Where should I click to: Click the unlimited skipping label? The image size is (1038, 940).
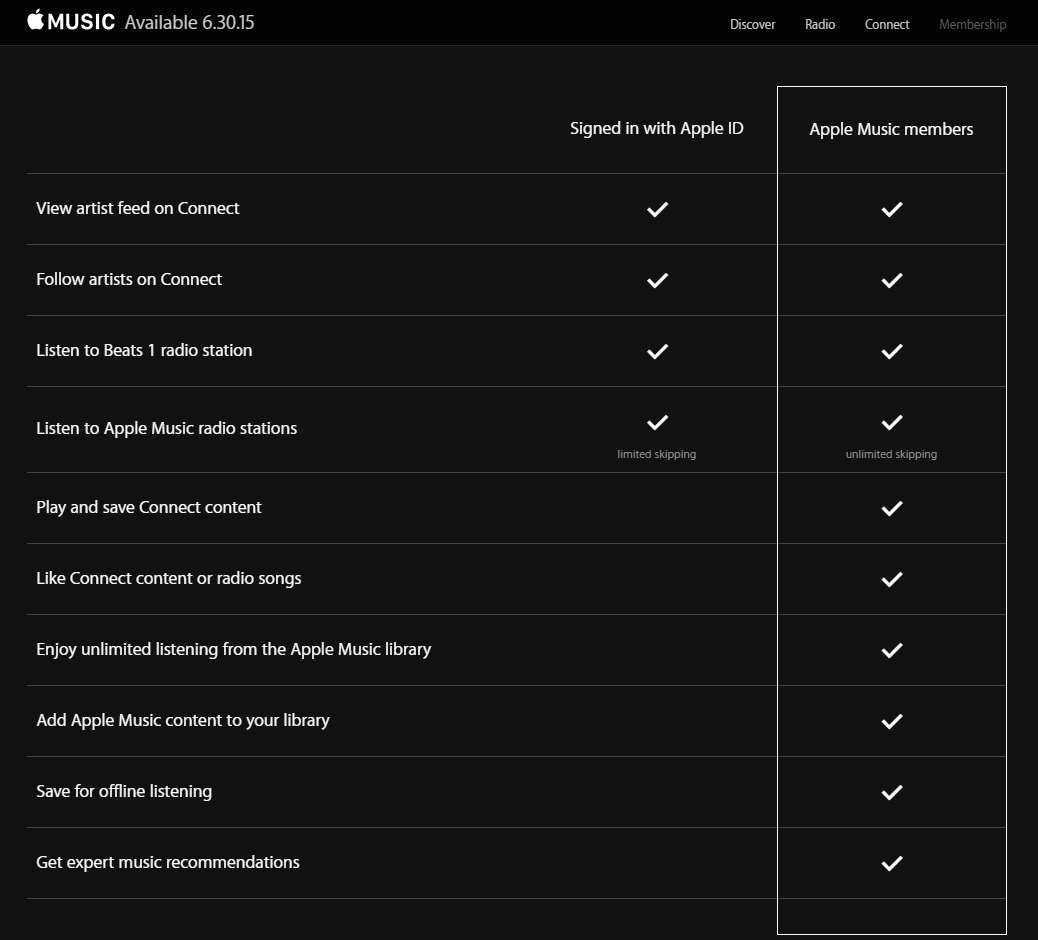[x=891, y=454]
